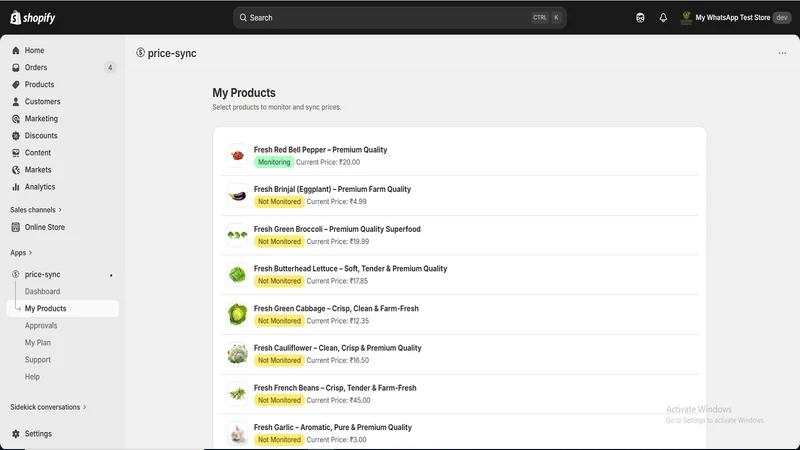Click the Content icon in sidebar

point(16,153)
